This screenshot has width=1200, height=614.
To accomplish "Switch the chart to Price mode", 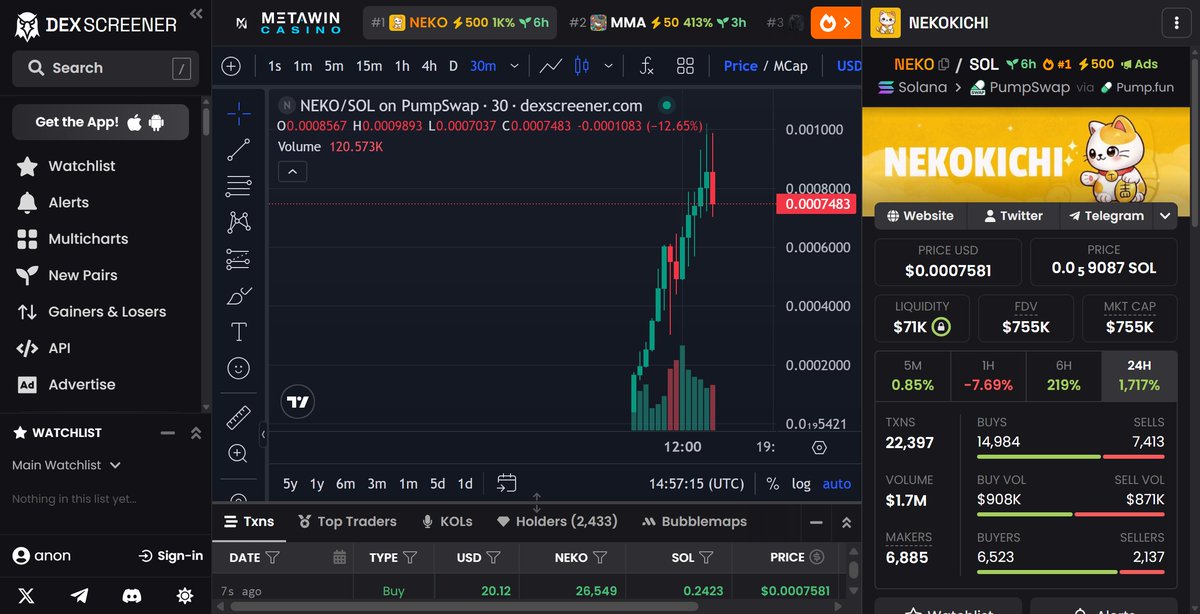I will [740, 66].
